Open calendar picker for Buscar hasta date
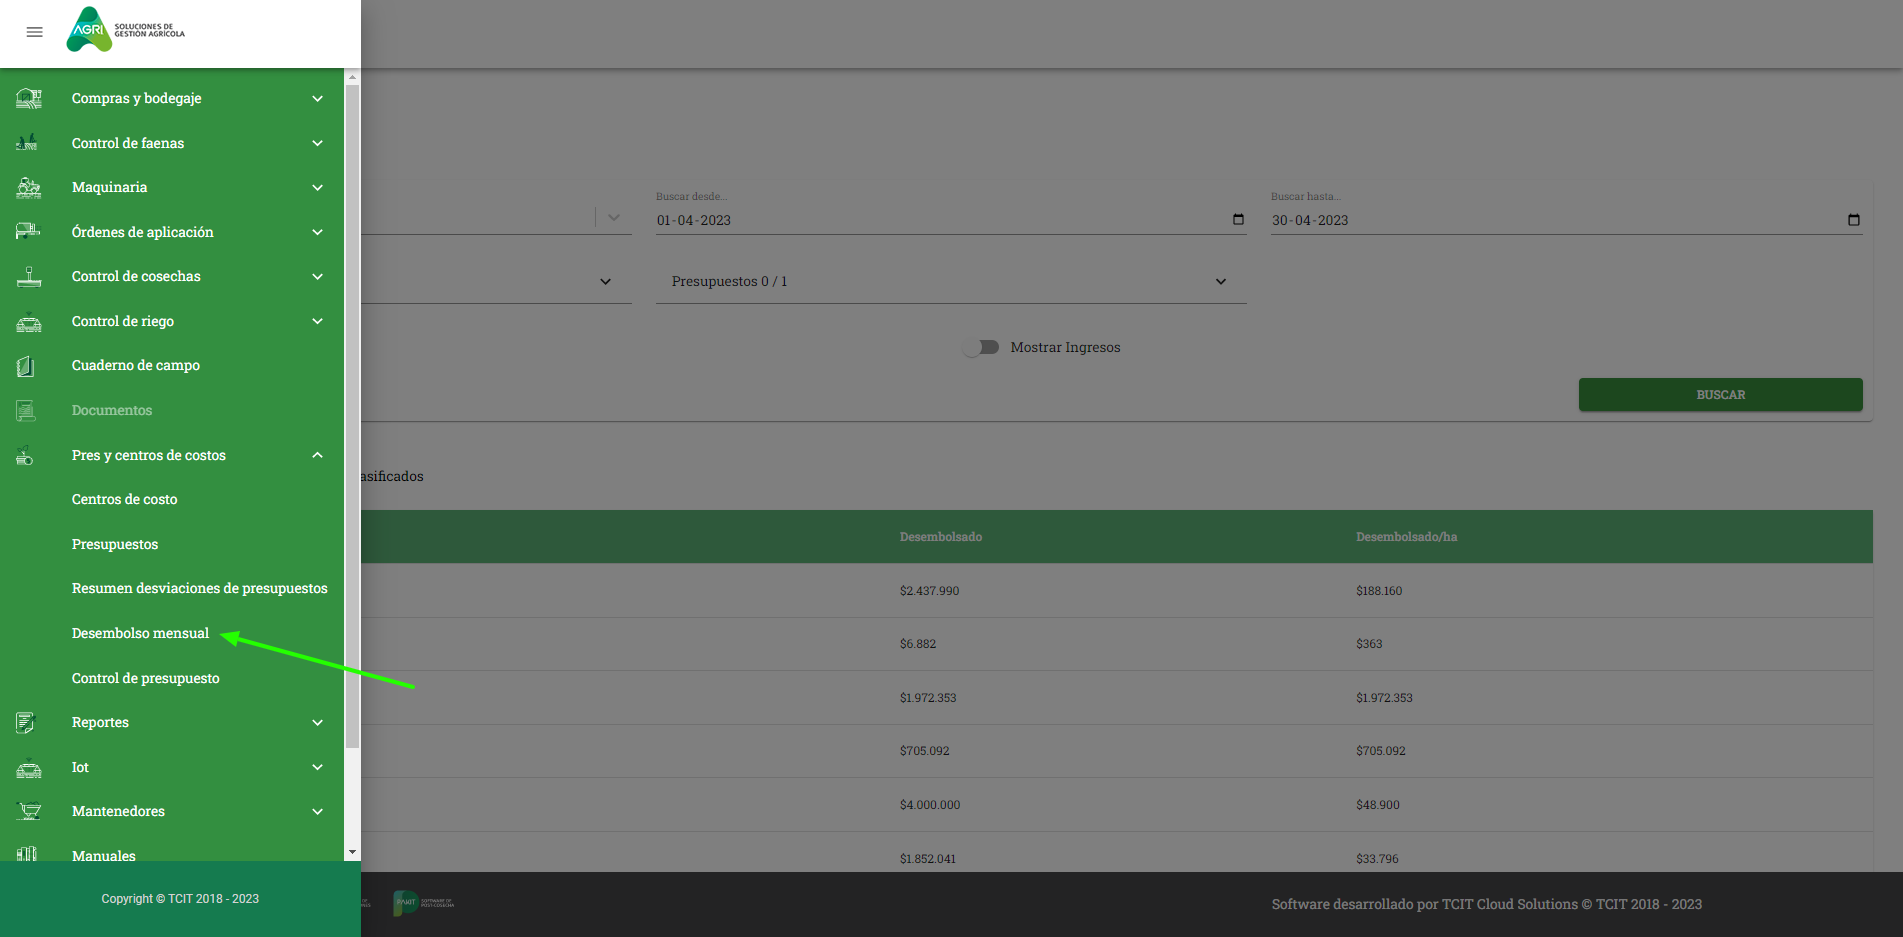The image size is (1903, 937). (1853, 220)
